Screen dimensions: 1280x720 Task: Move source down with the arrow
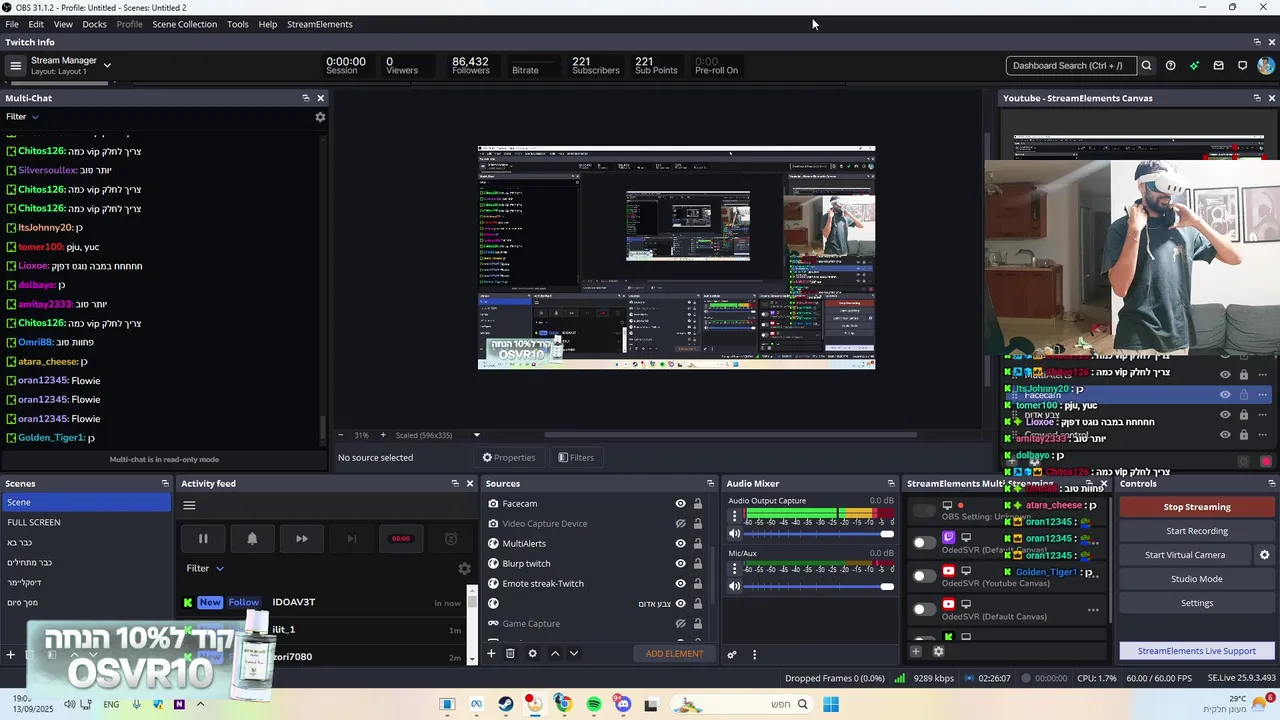(x=573, y=654)
